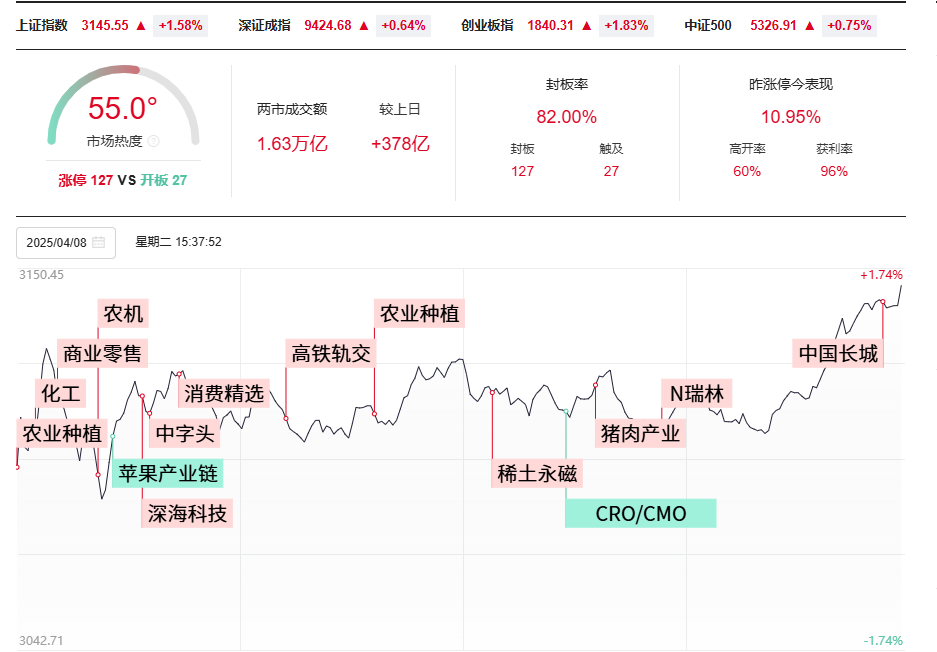Click the 苹果产业链 green chart tag
Image resolution: width=937 pixels, height=652 pixels.
(x=168, y=473)
